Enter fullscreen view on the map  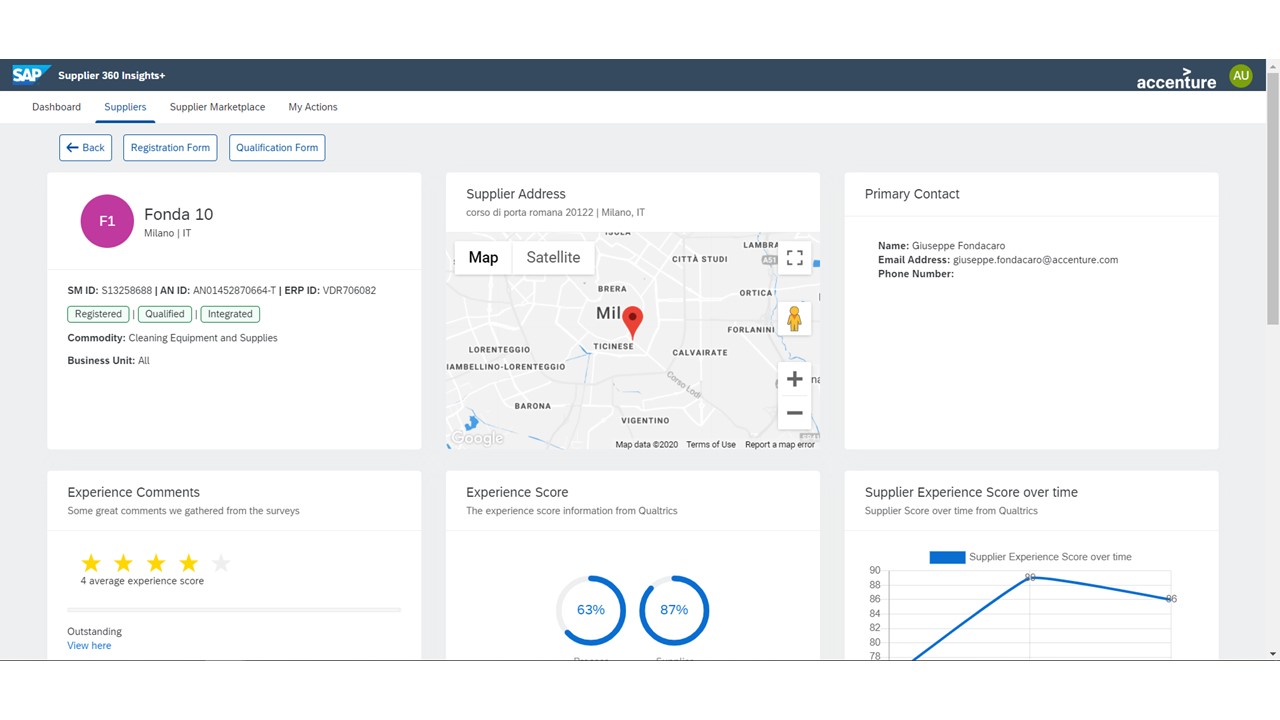tap(795, 257)
